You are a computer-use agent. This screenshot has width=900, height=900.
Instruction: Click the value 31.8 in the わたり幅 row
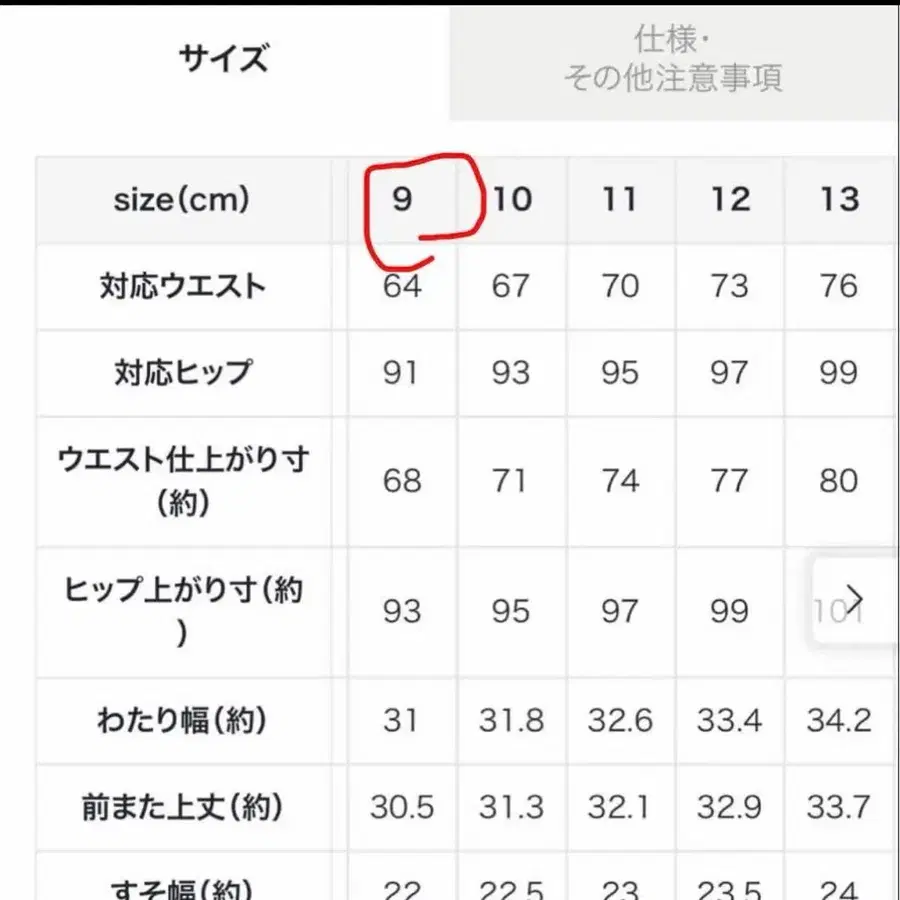tap(512, 722)
